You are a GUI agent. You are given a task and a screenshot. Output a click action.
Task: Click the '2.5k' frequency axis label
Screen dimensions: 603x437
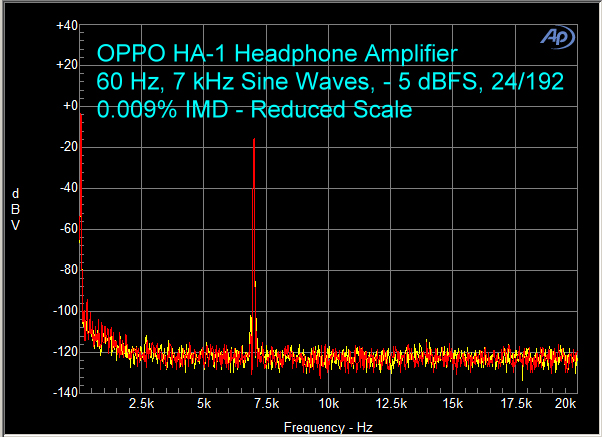point(142,404)
